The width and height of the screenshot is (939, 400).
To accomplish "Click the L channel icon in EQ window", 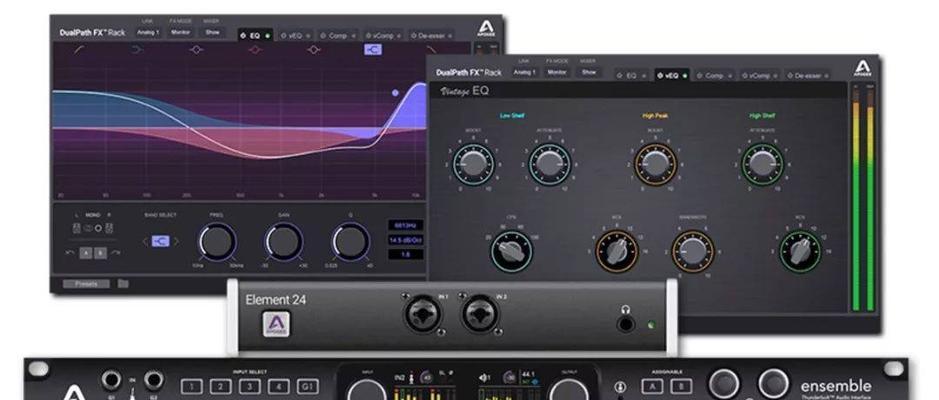I will point(76,228).
